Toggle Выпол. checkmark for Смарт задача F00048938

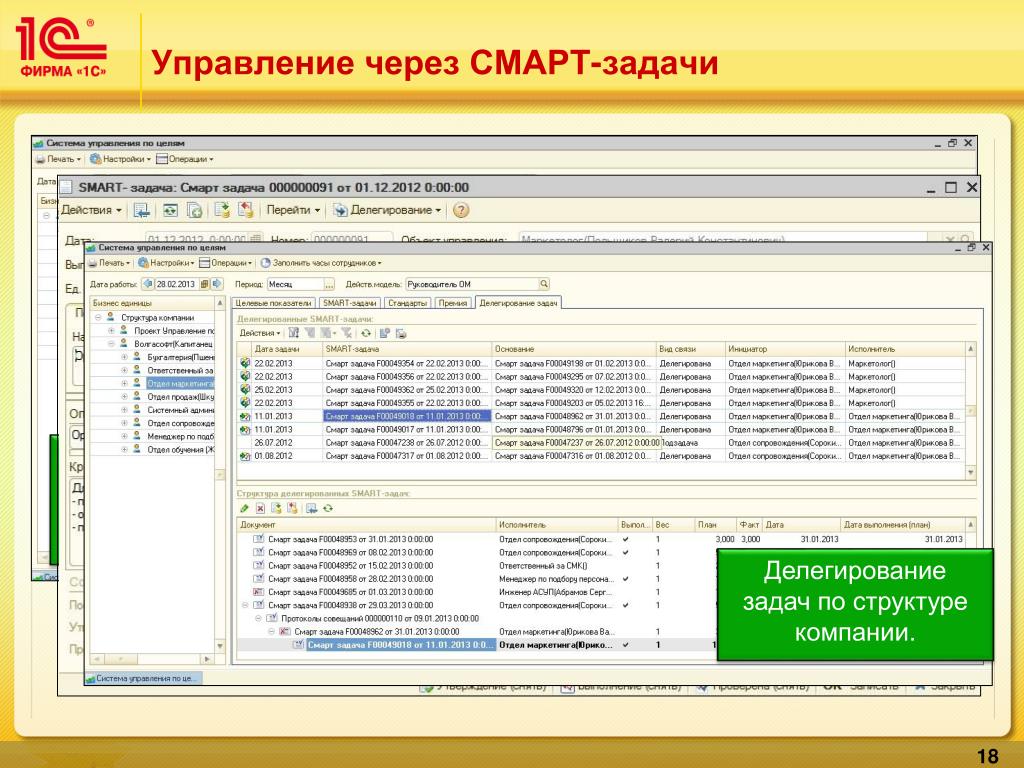[626, 605]
